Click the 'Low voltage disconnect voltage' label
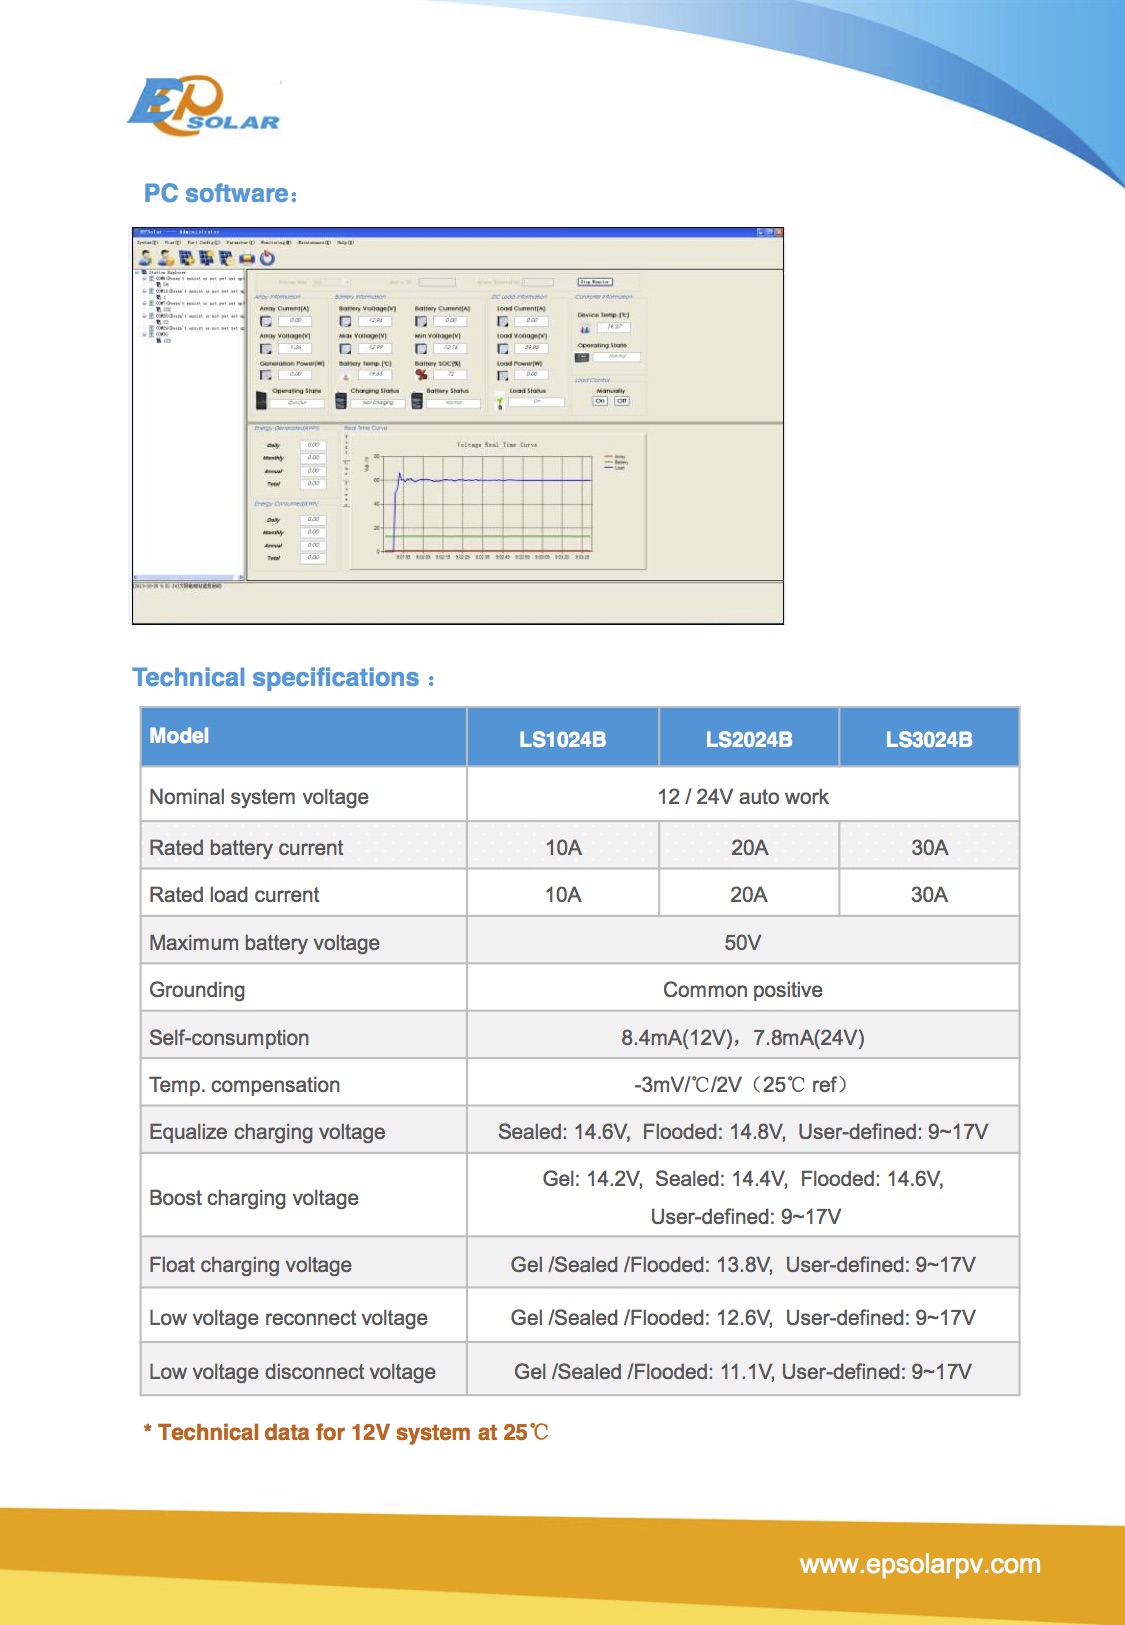1125x1625 pixels. [x=292, y=1372]
